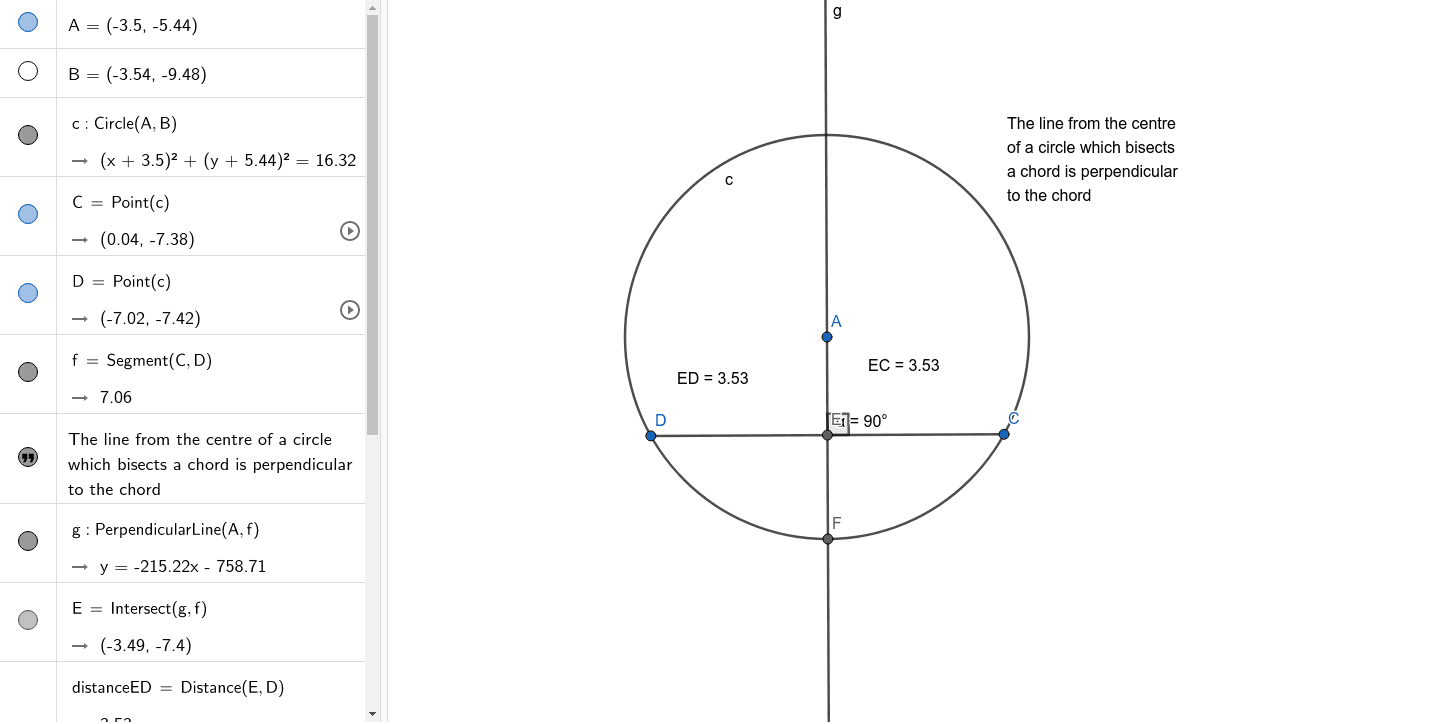Screen dimensions: 1440x724
Task: Select point A at circle centre
Action: tap(827, 337)
